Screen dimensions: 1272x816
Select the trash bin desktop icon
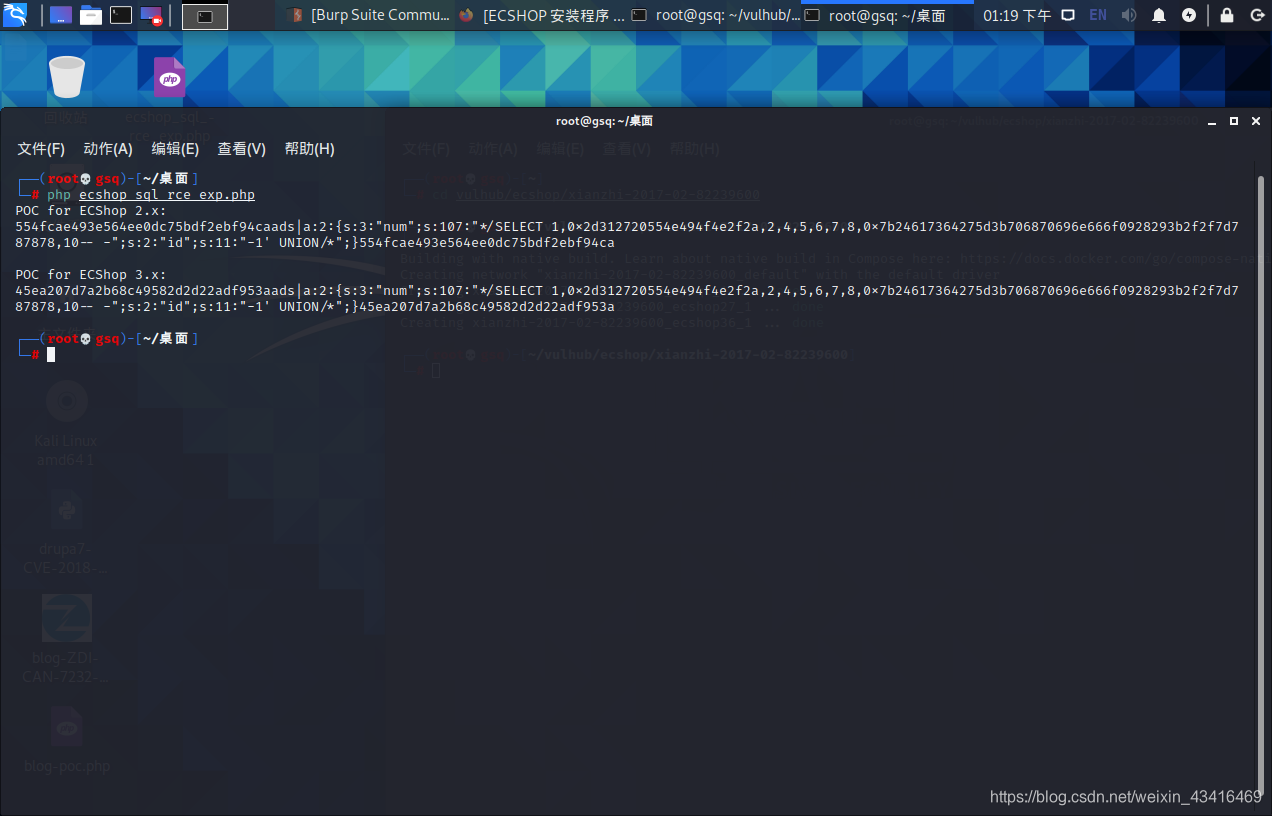pos(67,78)
